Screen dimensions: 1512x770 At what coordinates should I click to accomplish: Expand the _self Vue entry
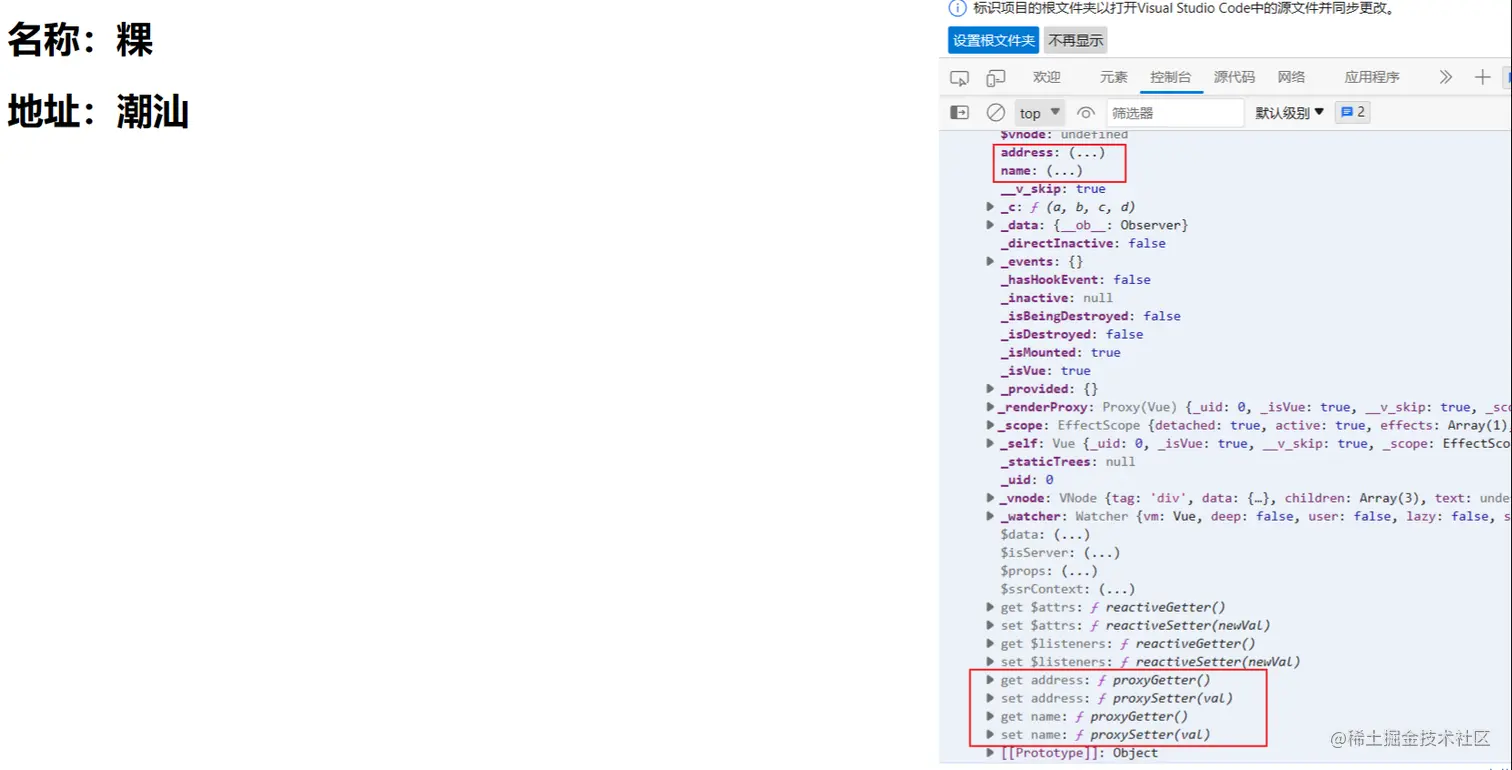tap(991, 443)
